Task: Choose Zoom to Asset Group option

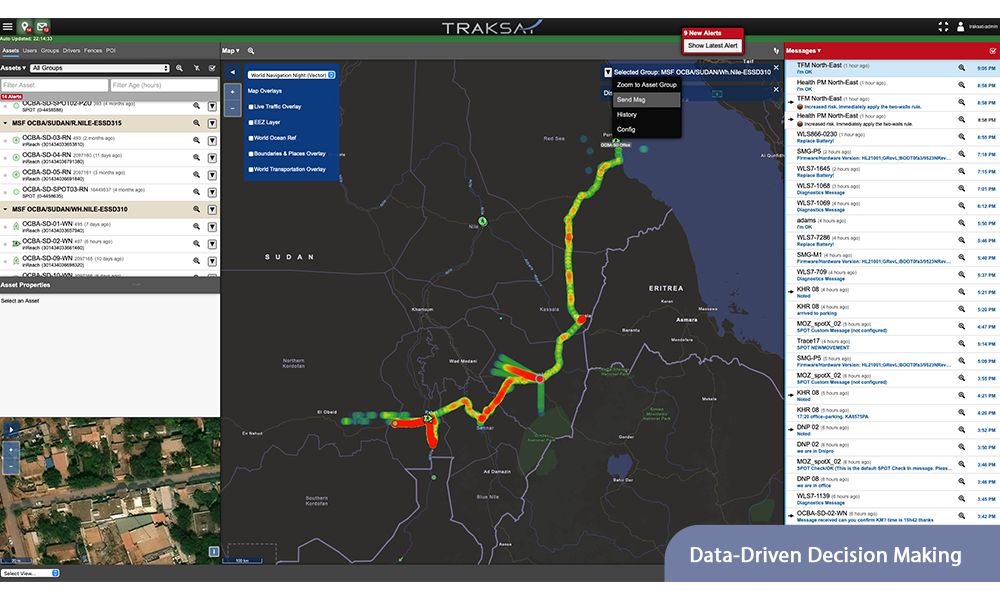Action: point(646,85)
